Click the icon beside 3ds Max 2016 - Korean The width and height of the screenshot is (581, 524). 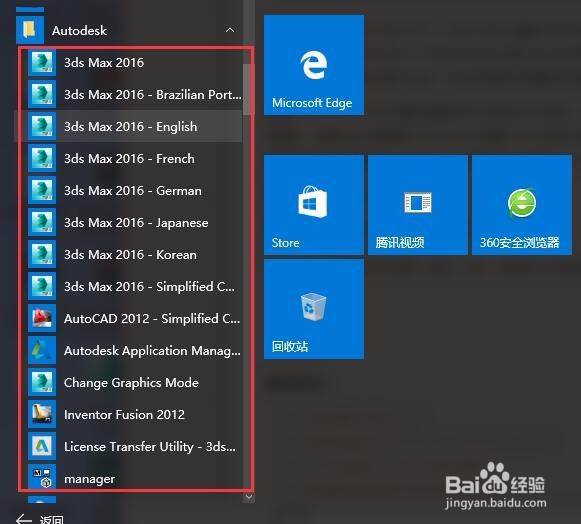pos(42,254)
